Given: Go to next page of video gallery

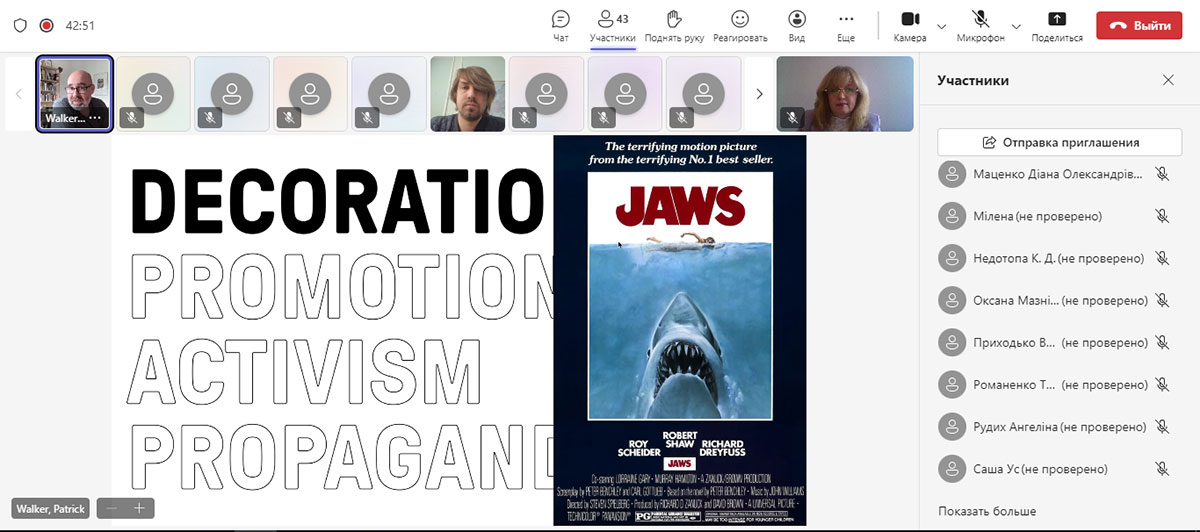Looking at the screenshot, I should pyautogui.click(x=759, y=94).
